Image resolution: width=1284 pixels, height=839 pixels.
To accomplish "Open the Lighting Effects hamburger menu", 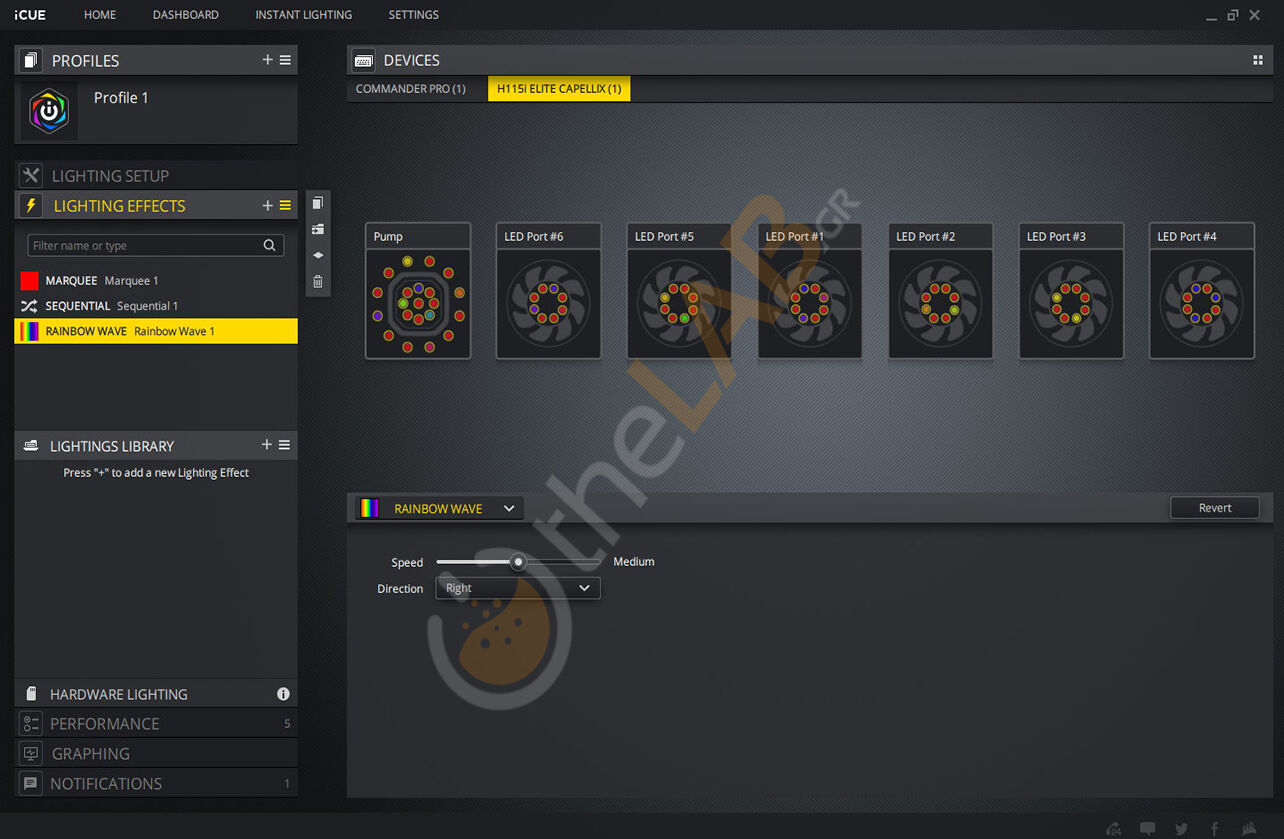I will 285,205.
